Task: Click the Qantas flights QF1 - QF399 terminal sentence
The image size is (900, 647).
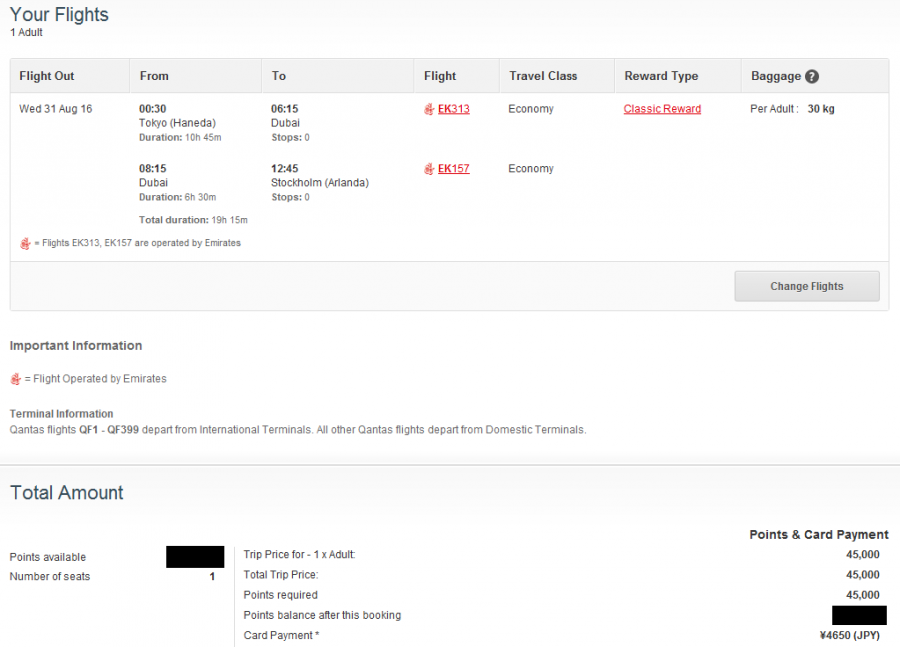Action: 298,430
